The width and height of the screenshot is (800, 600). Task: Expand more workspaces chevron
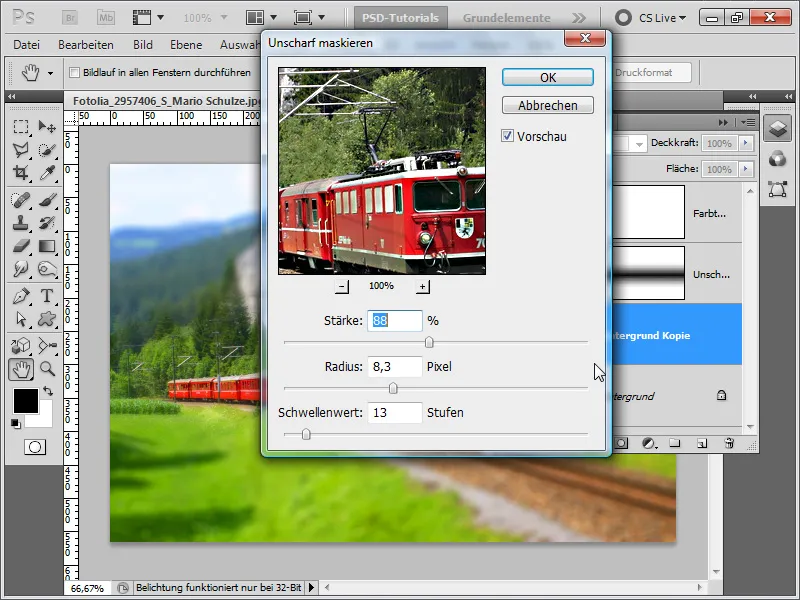(x=579, y=18)
